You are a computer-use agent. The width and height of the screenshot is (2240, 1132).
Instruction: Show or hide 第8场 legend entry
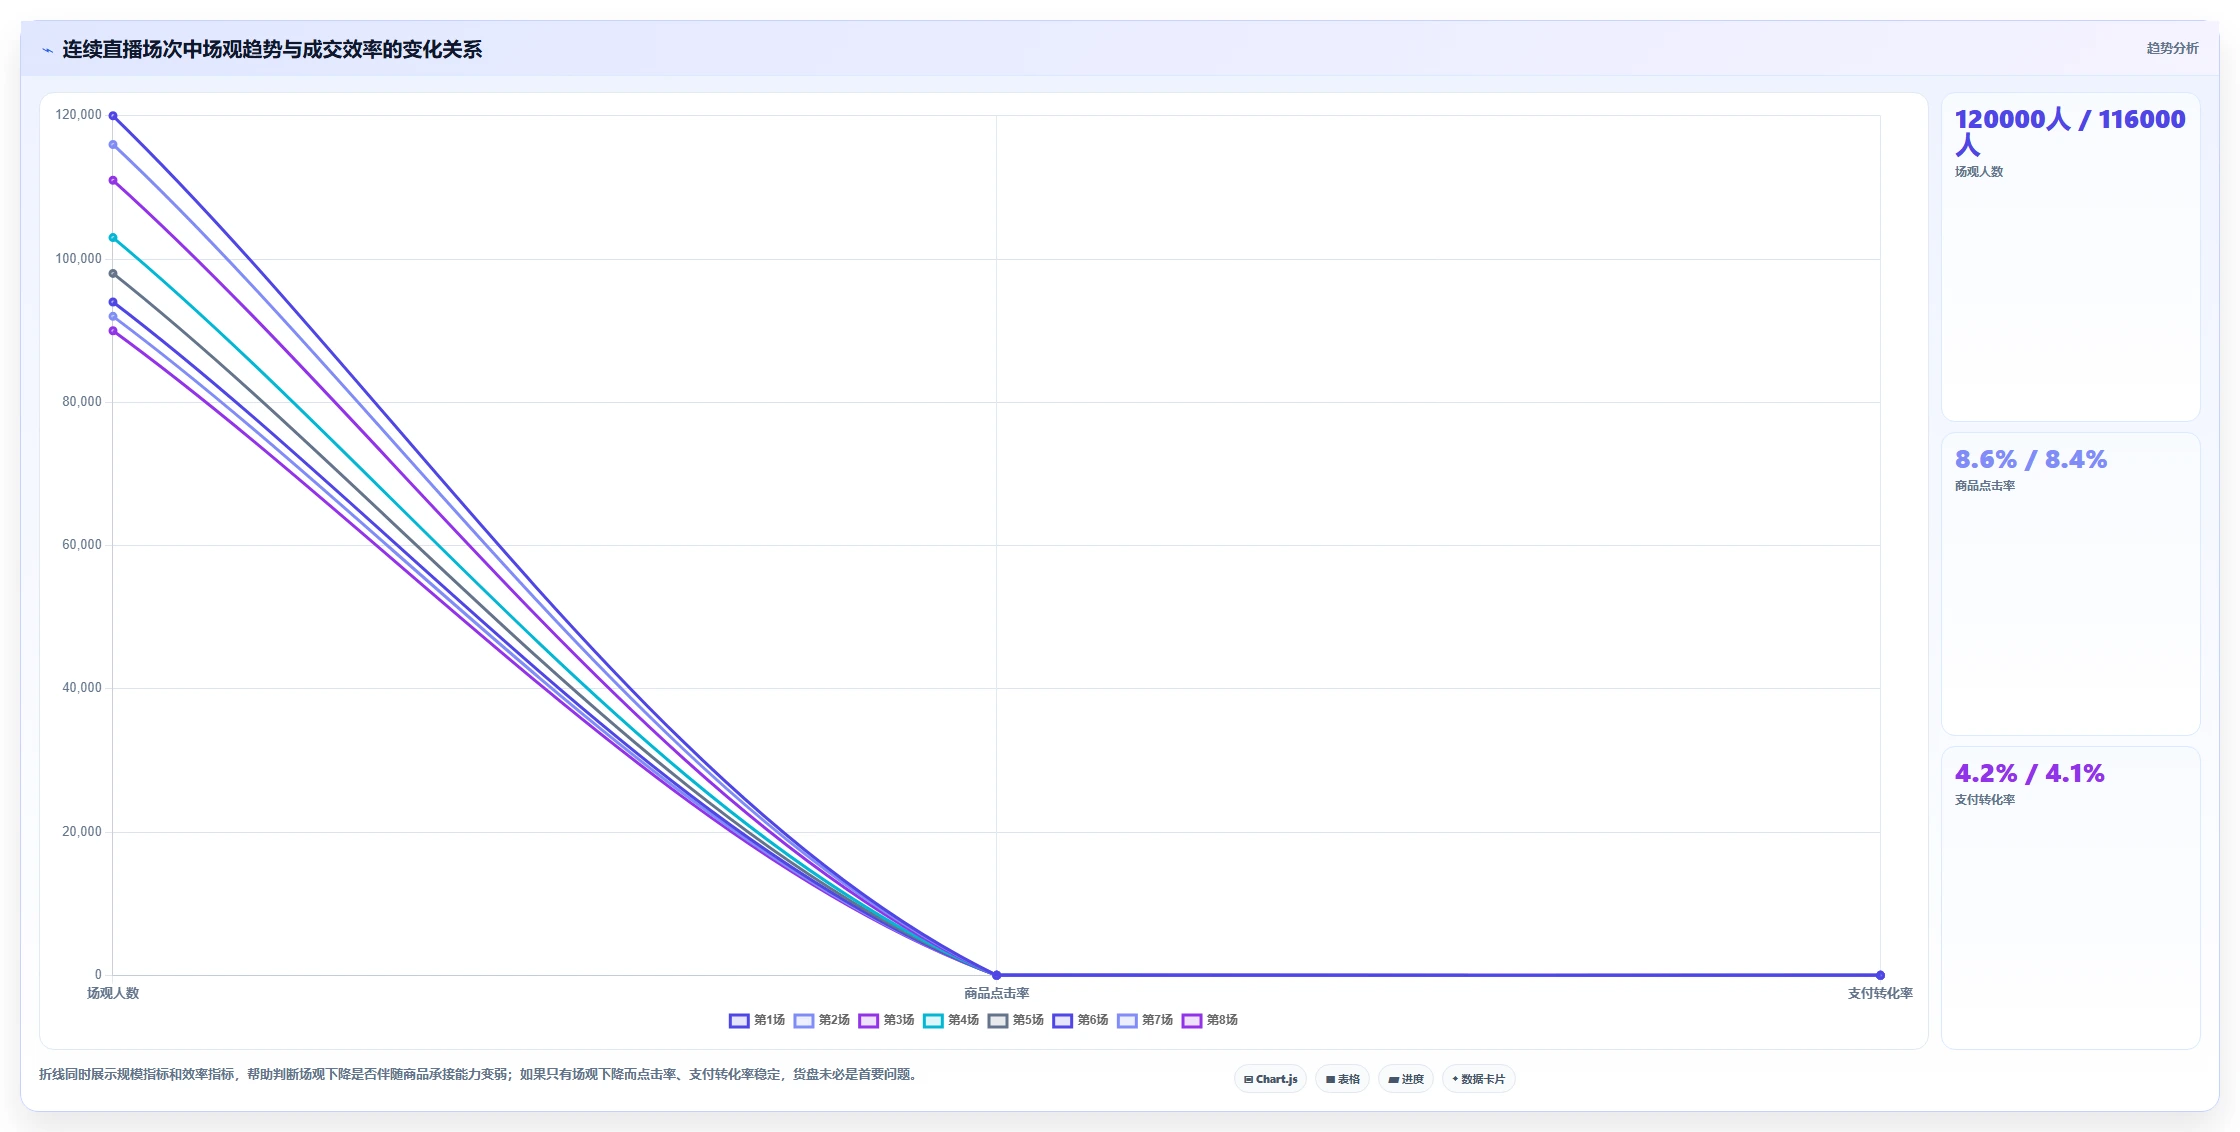click(1210, 1020)
